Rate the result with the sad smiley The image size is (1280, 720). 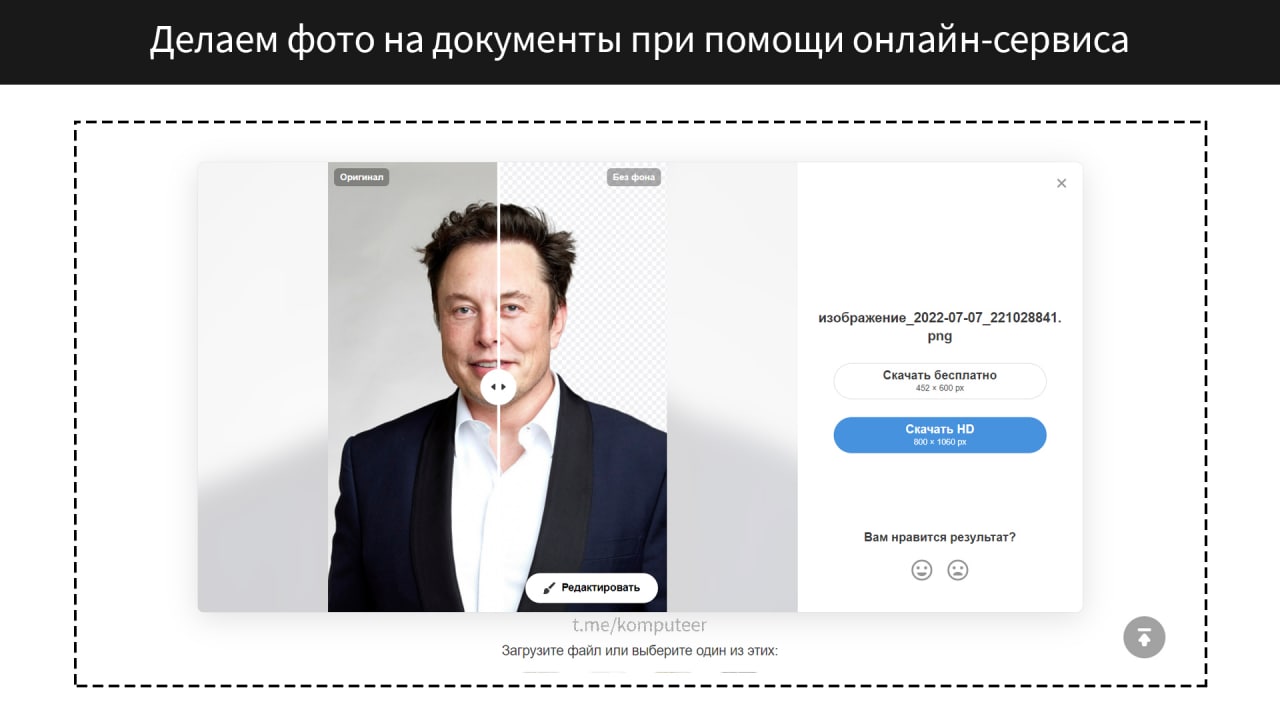(x=958, y=570)
